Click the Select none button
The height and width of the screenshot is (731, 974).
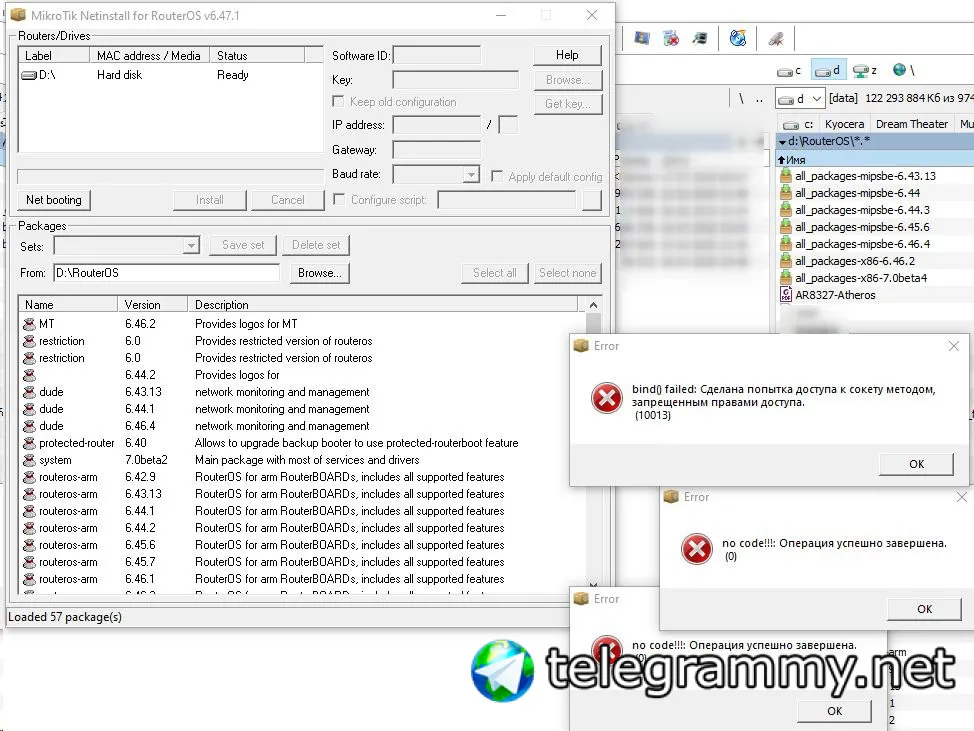coord(567,273)
